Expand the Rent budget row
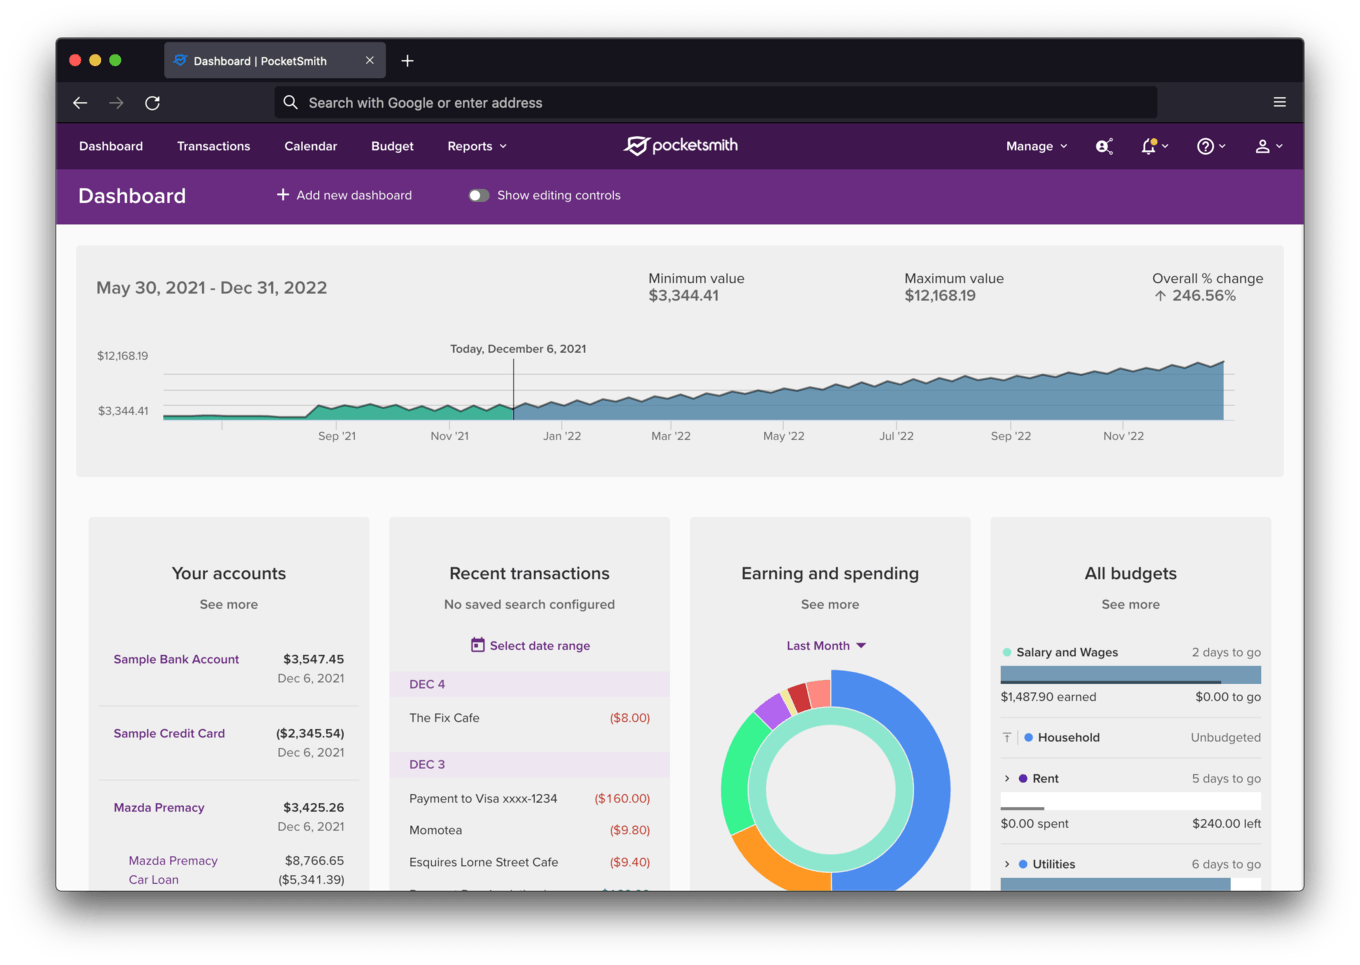Screen dimensions: 1360x965 [x=1006, y=778]
